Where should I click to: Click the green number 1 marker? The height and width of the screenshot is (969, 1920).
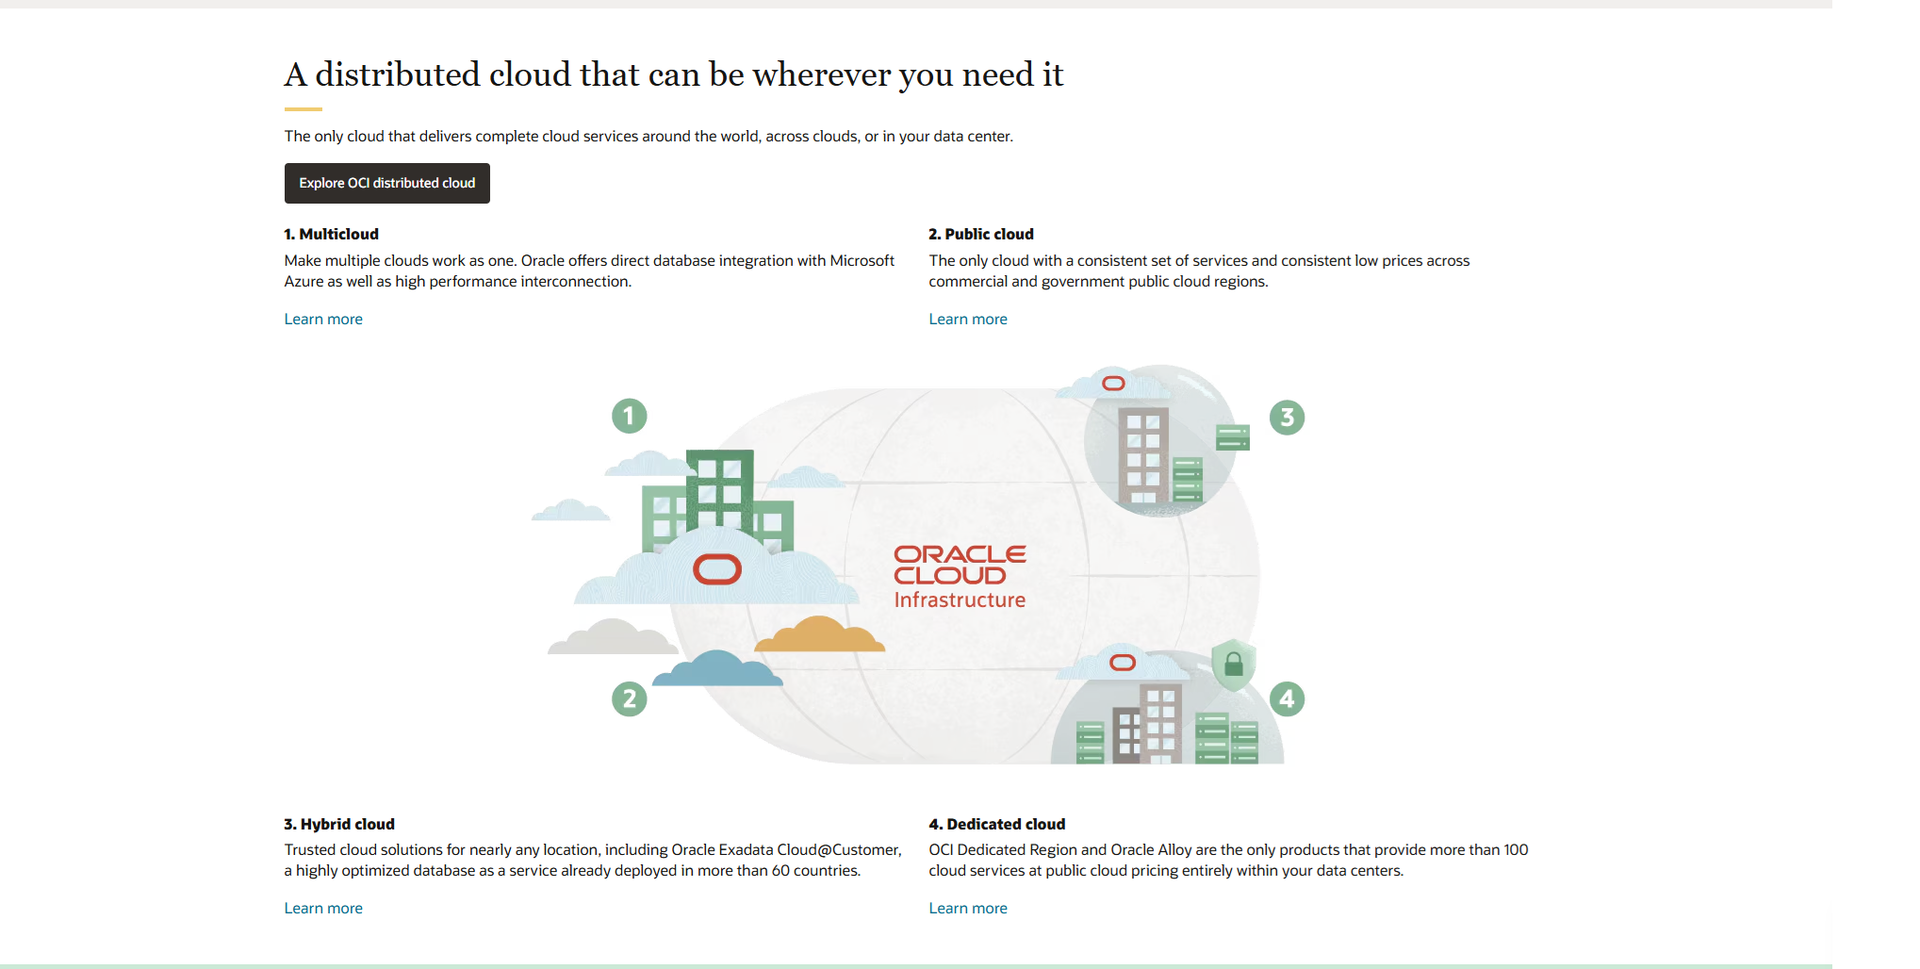(x=629, y=416)
